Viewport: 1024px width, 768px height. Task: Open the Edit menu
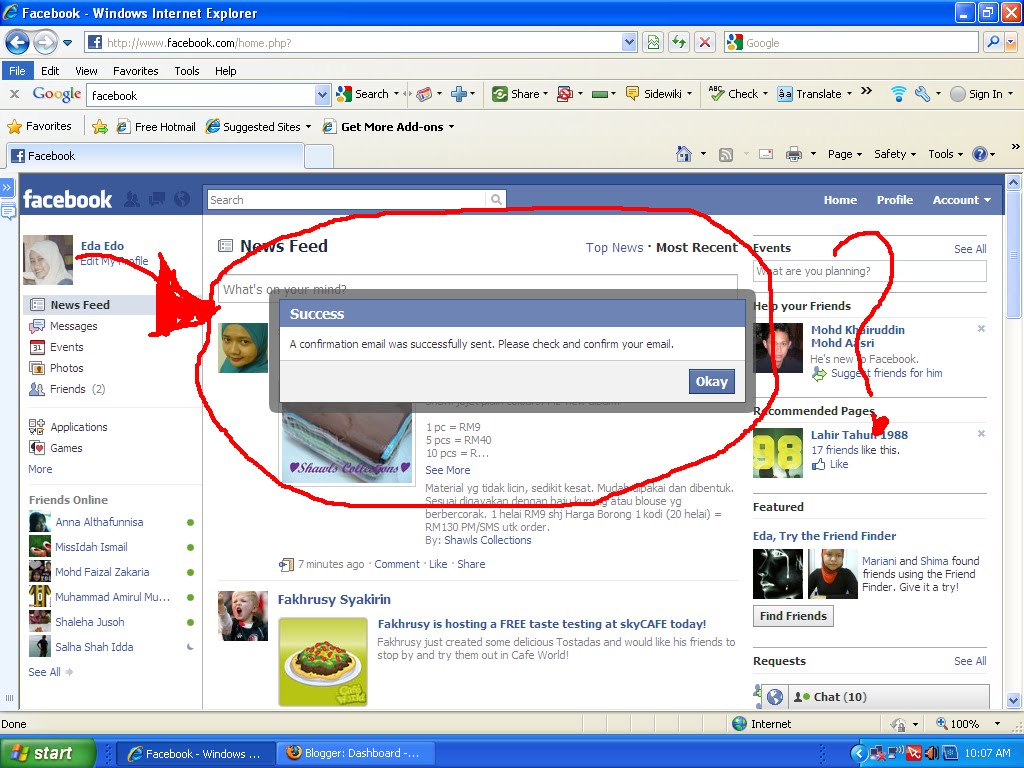pos(50,71)
